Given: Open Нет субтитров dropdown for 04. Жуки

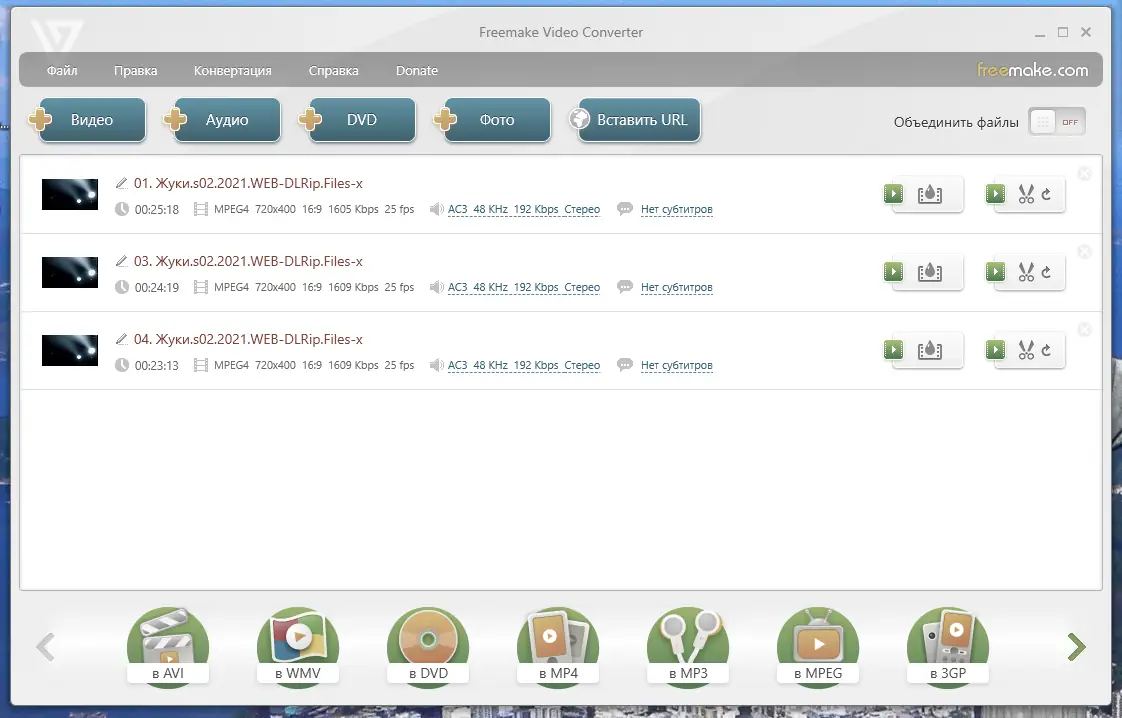Looking at the screenshot, I should (x=676, y=365).
